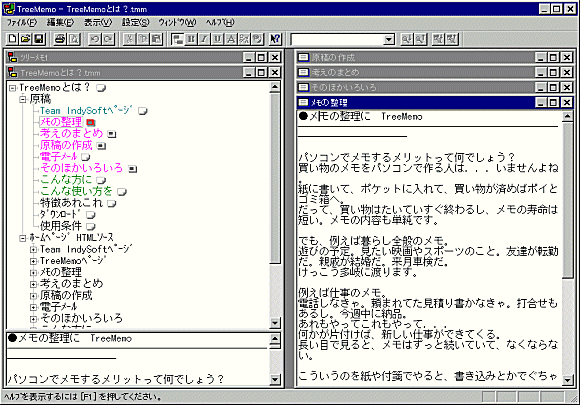Click the last toolbar icon on the right

(452, 39)
